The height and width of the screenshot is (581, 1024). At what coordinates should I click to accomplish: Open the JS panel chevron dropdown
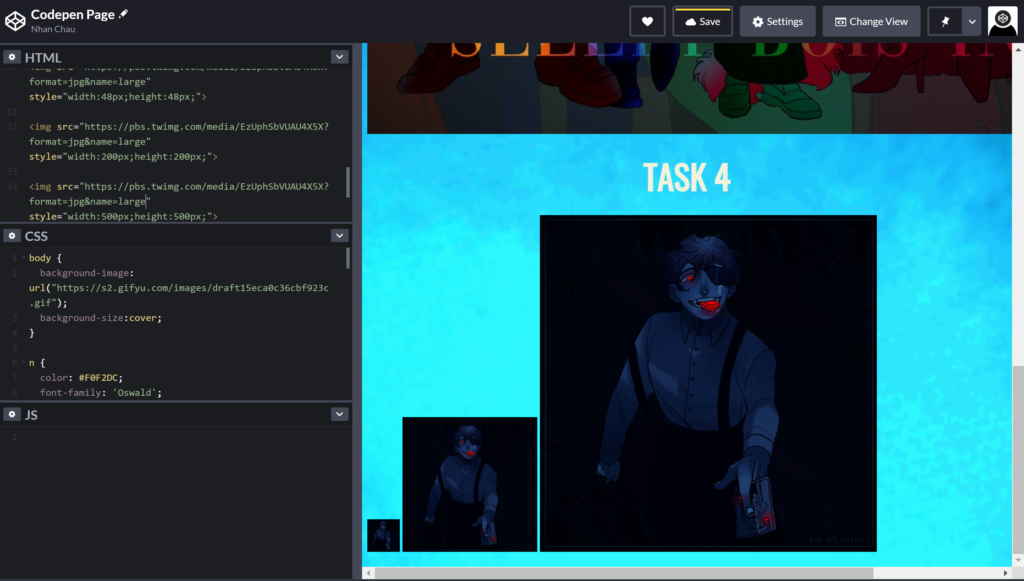tap(339, 414)
